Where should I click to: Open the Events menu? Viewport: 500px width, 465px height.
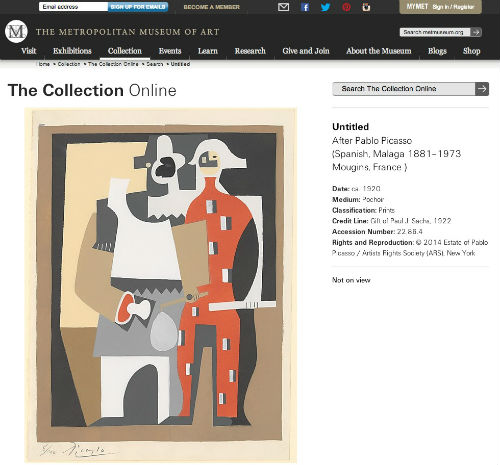coord(170,51)
